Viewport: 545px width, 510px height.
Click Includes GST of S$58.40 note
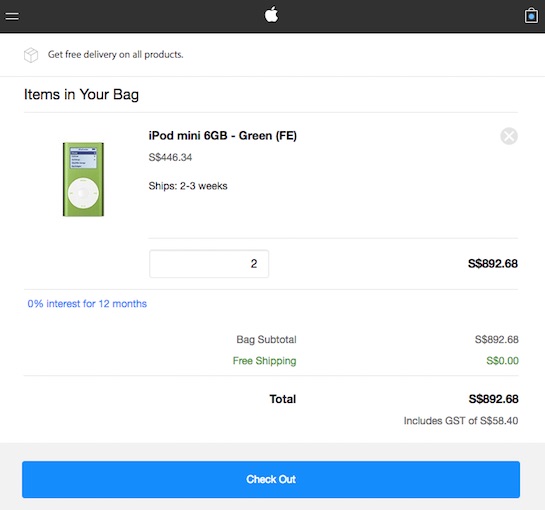pos(461,421)
